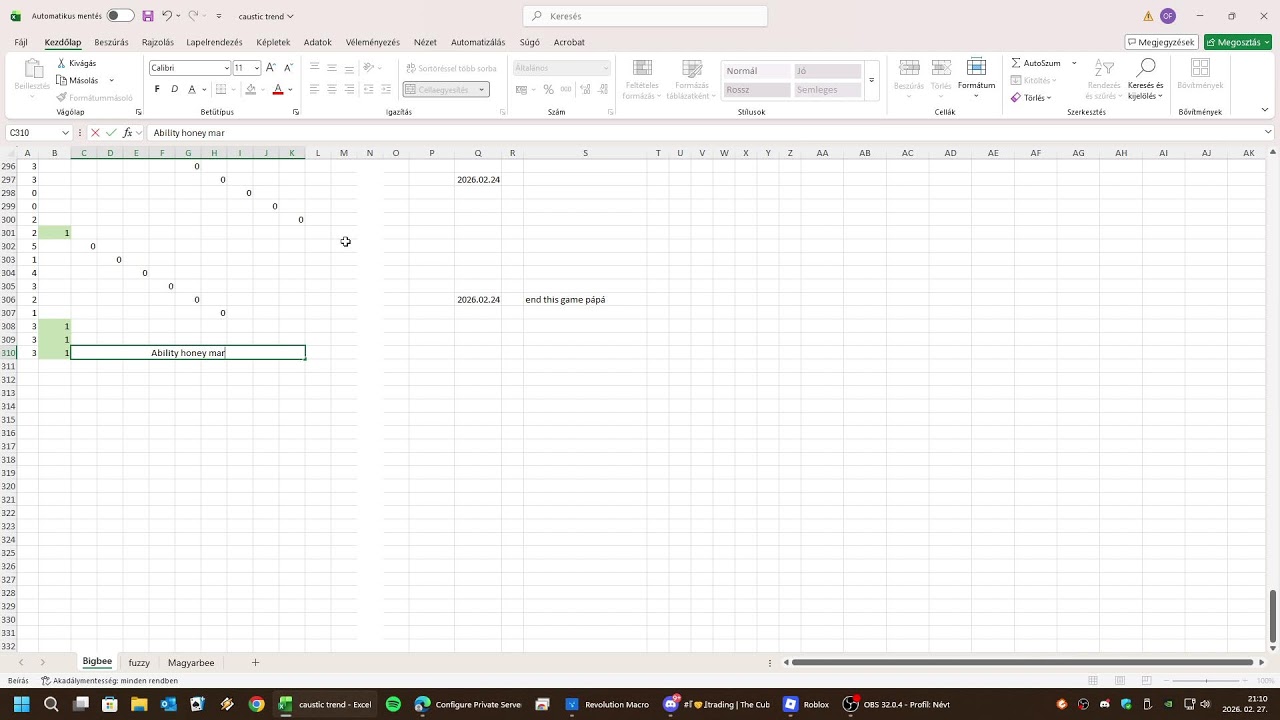Click the Undo arrow icon
Viewport: 1280px width, 720px height.
pyautogui.click(x=167, y=16)
